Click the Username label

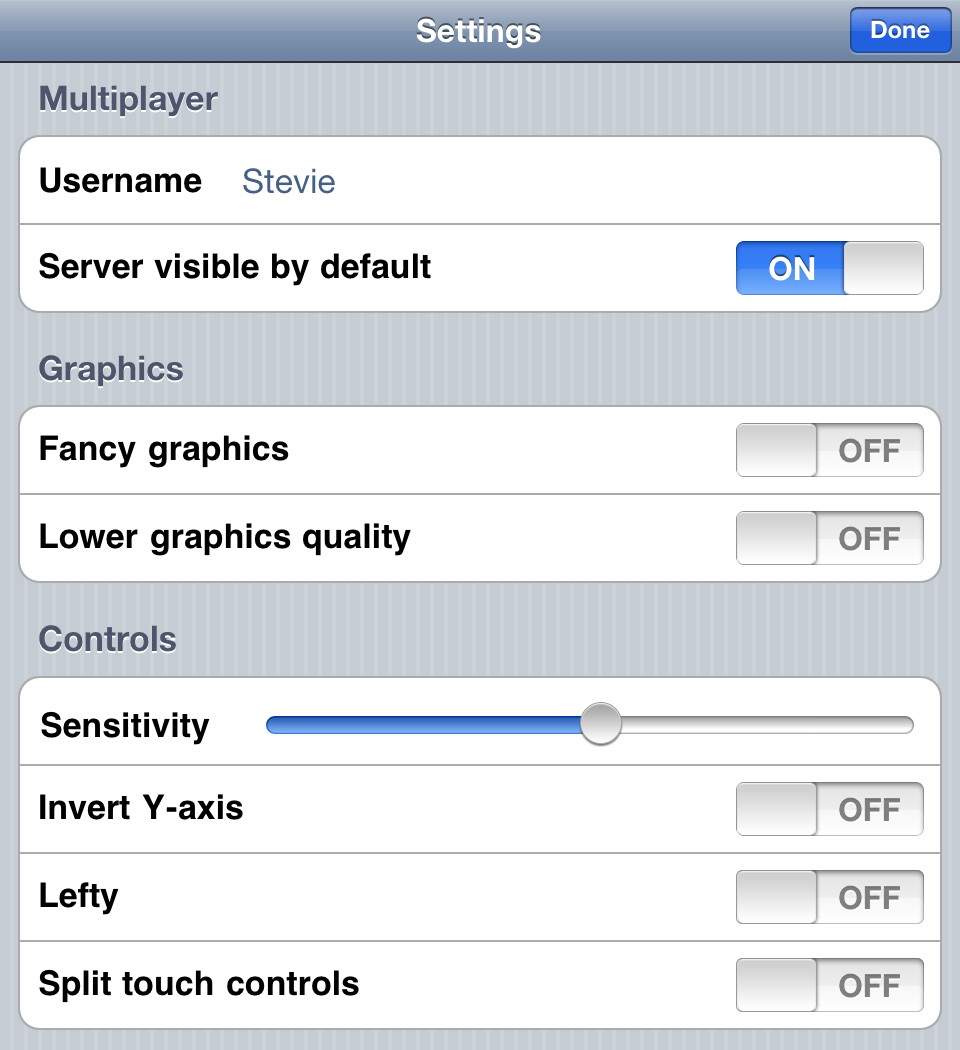120,181
